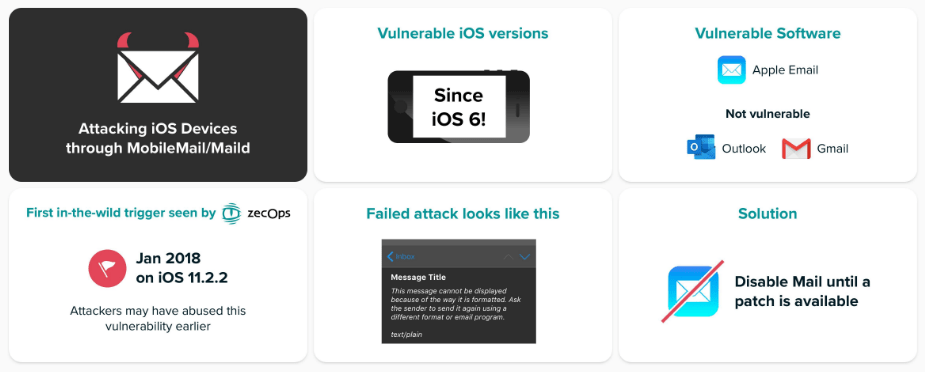This screenshot has width=925, height=372.
Task: Click the Jan 2018 on iOS 11.2.2 text
Action: tap(182, 268)
